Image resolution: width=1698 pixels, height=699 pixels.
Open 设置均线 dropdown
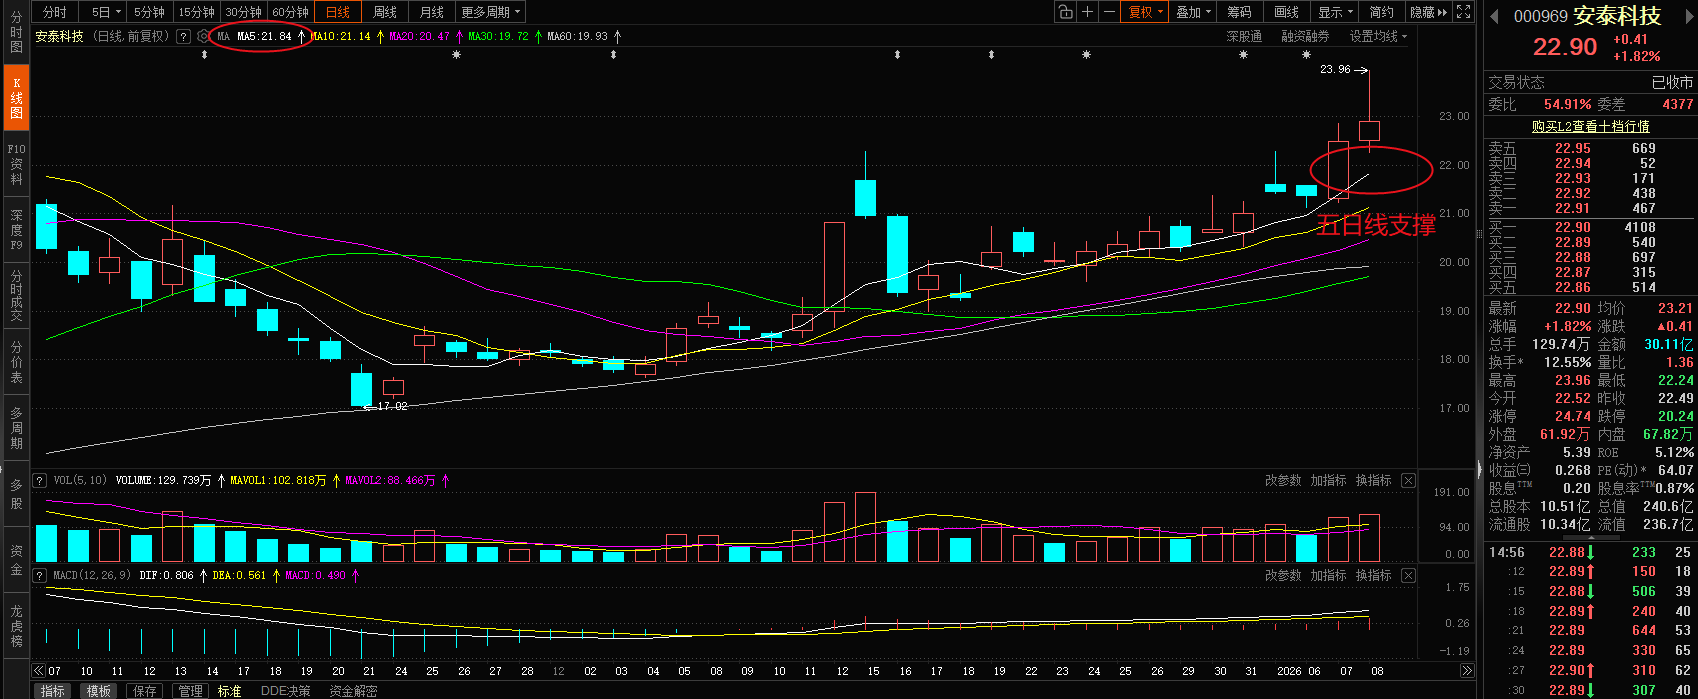pyautogui.click(x=1378, y=36)
